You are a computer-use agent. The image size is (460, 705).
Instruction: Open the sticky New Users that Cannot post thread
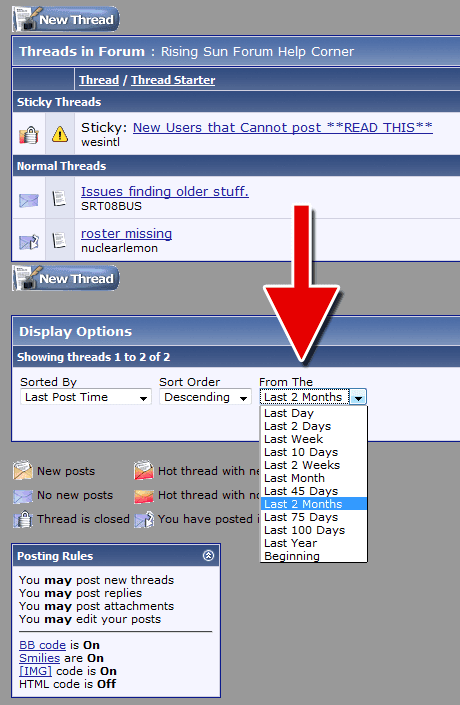[x=282, y=128]
